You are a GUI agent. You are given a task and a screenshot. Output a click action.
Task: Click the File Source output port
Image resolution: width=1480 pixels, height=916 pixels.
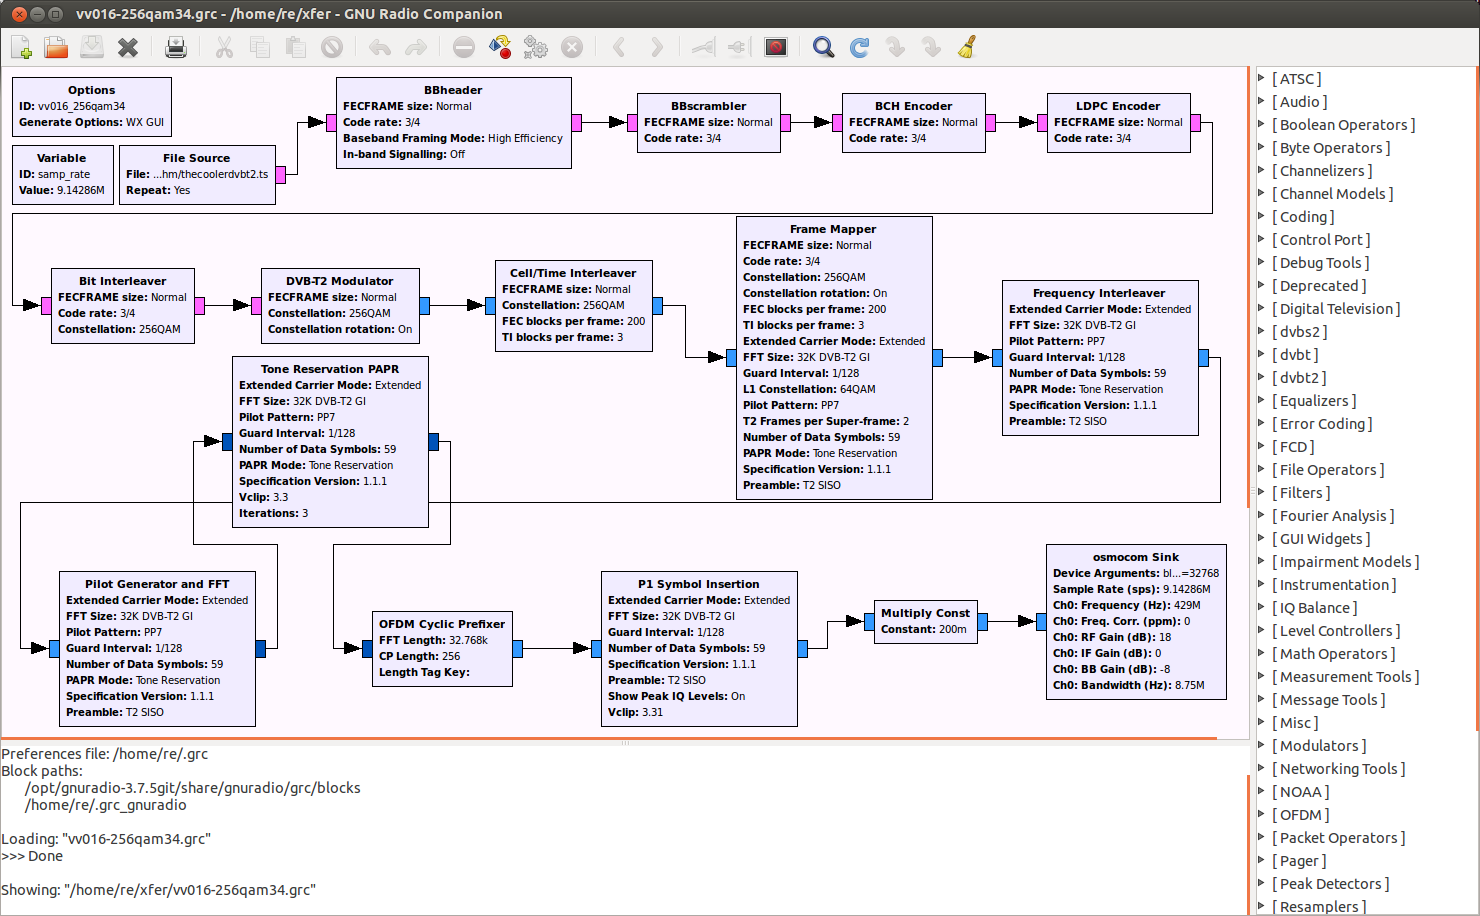281,174
